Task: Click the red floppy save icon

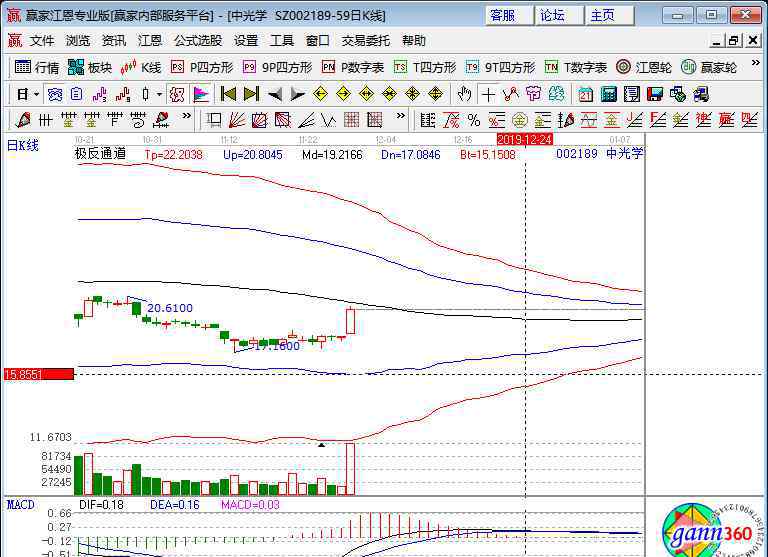Action: pos(654,94)
